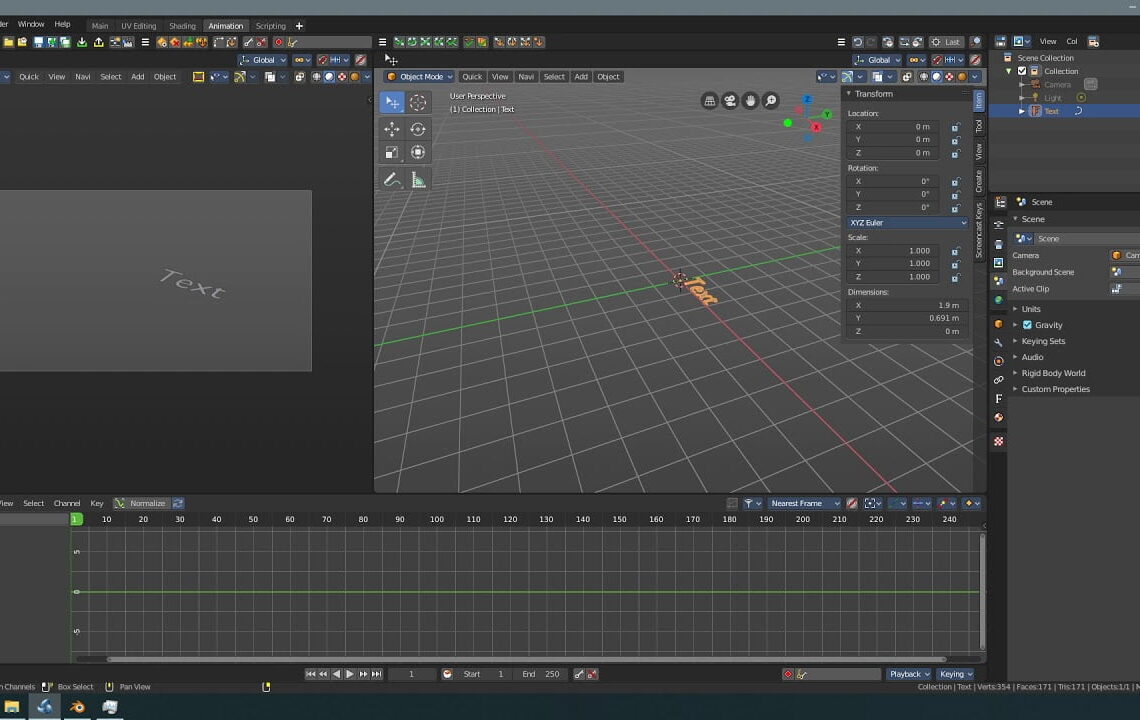Viewport: 1140px width, 720px height.
Task: Jump to the last frame using timeline controls
Action: coord(378,674)
